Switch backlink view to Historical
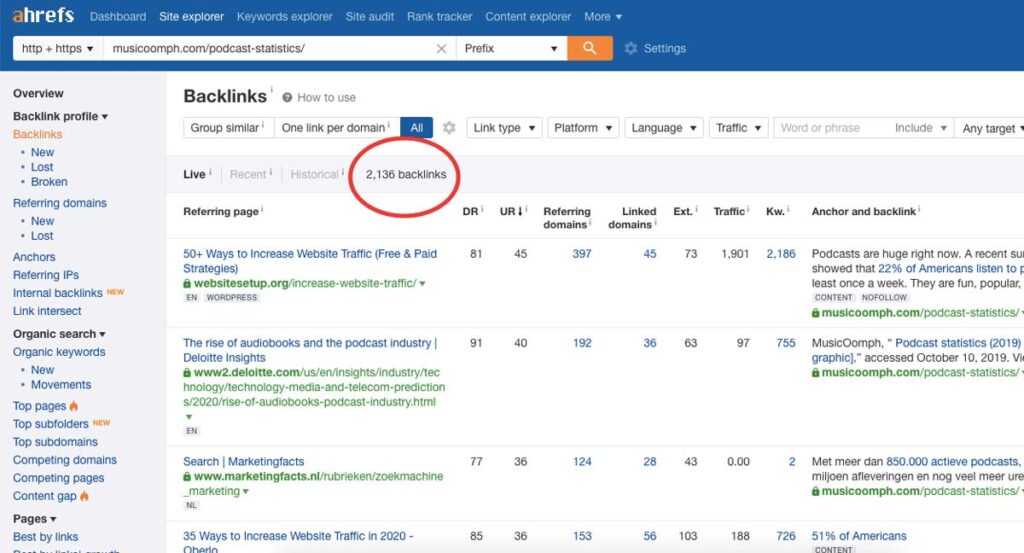The width and height of the screenshot is (1024, 553). 315,174
